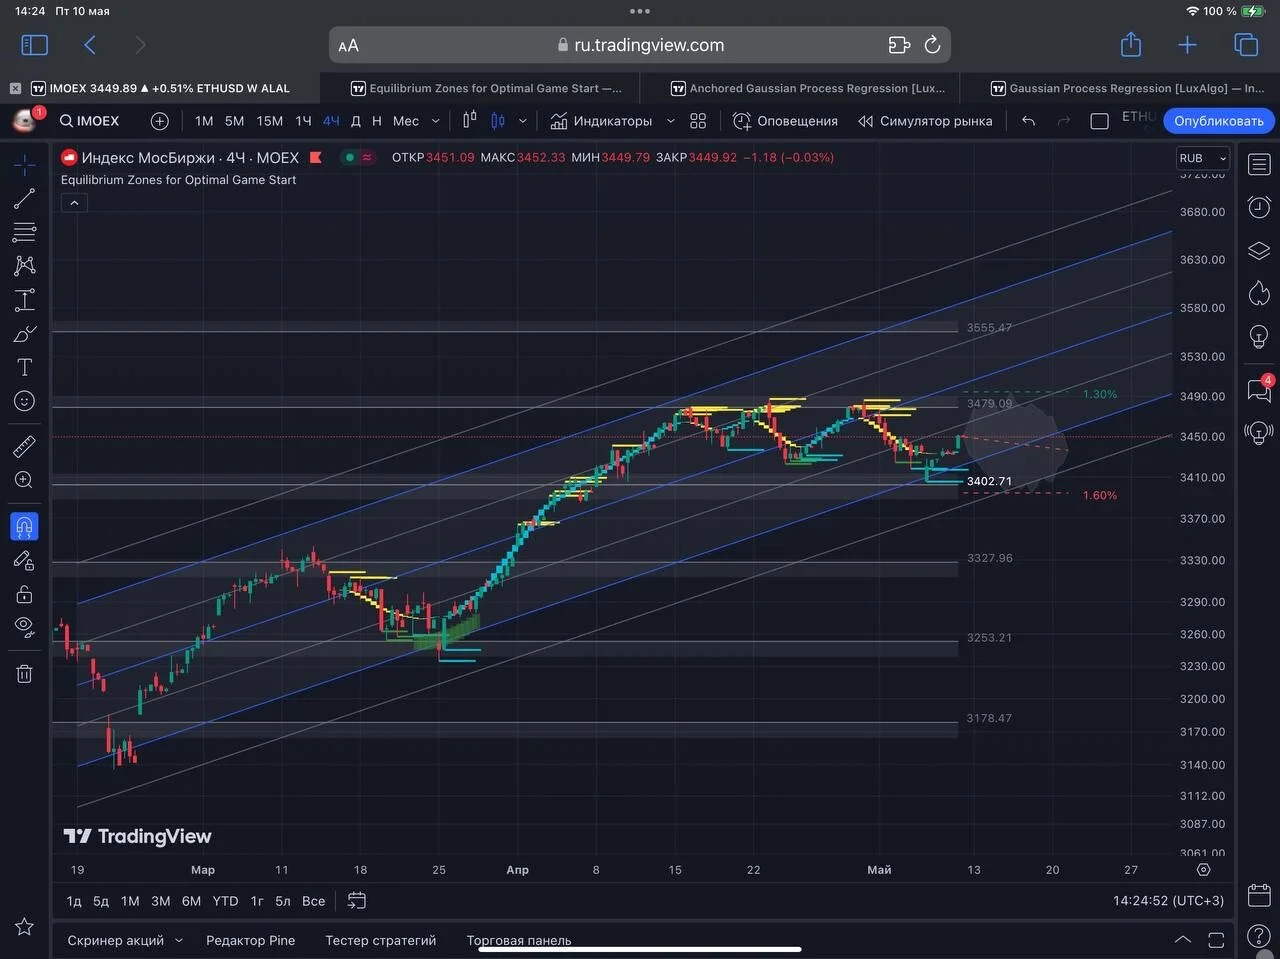Open Safari share sheet
Viewport: 1280px width, 959px height.
coord(1131,44)
